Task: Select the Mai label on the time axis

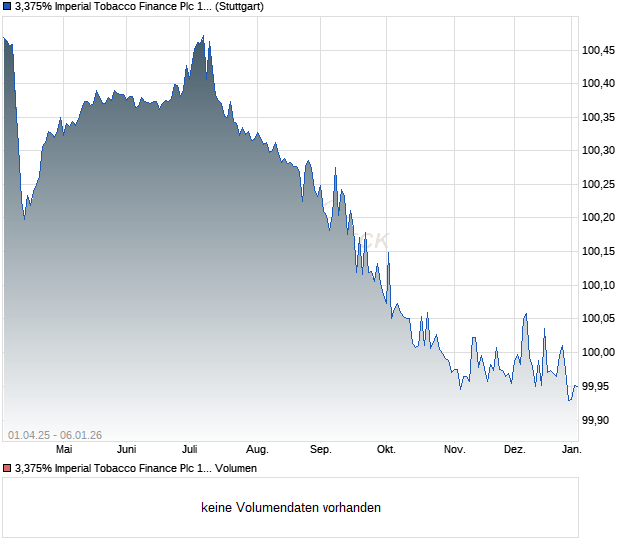Action: 63,449
